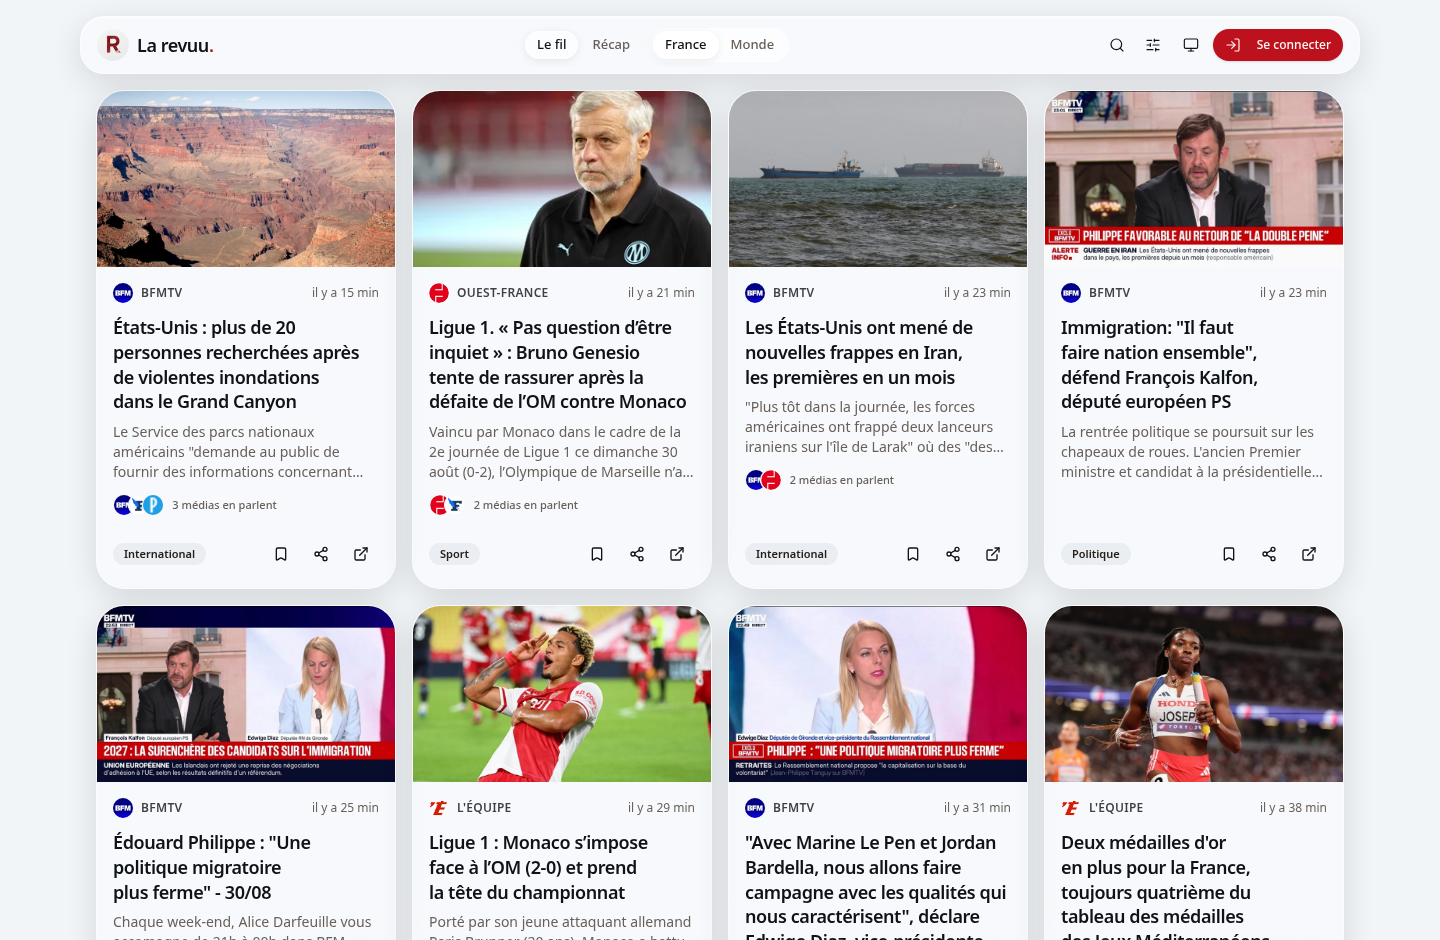Share the Bruno Genesio OM article

coord(637,554)
